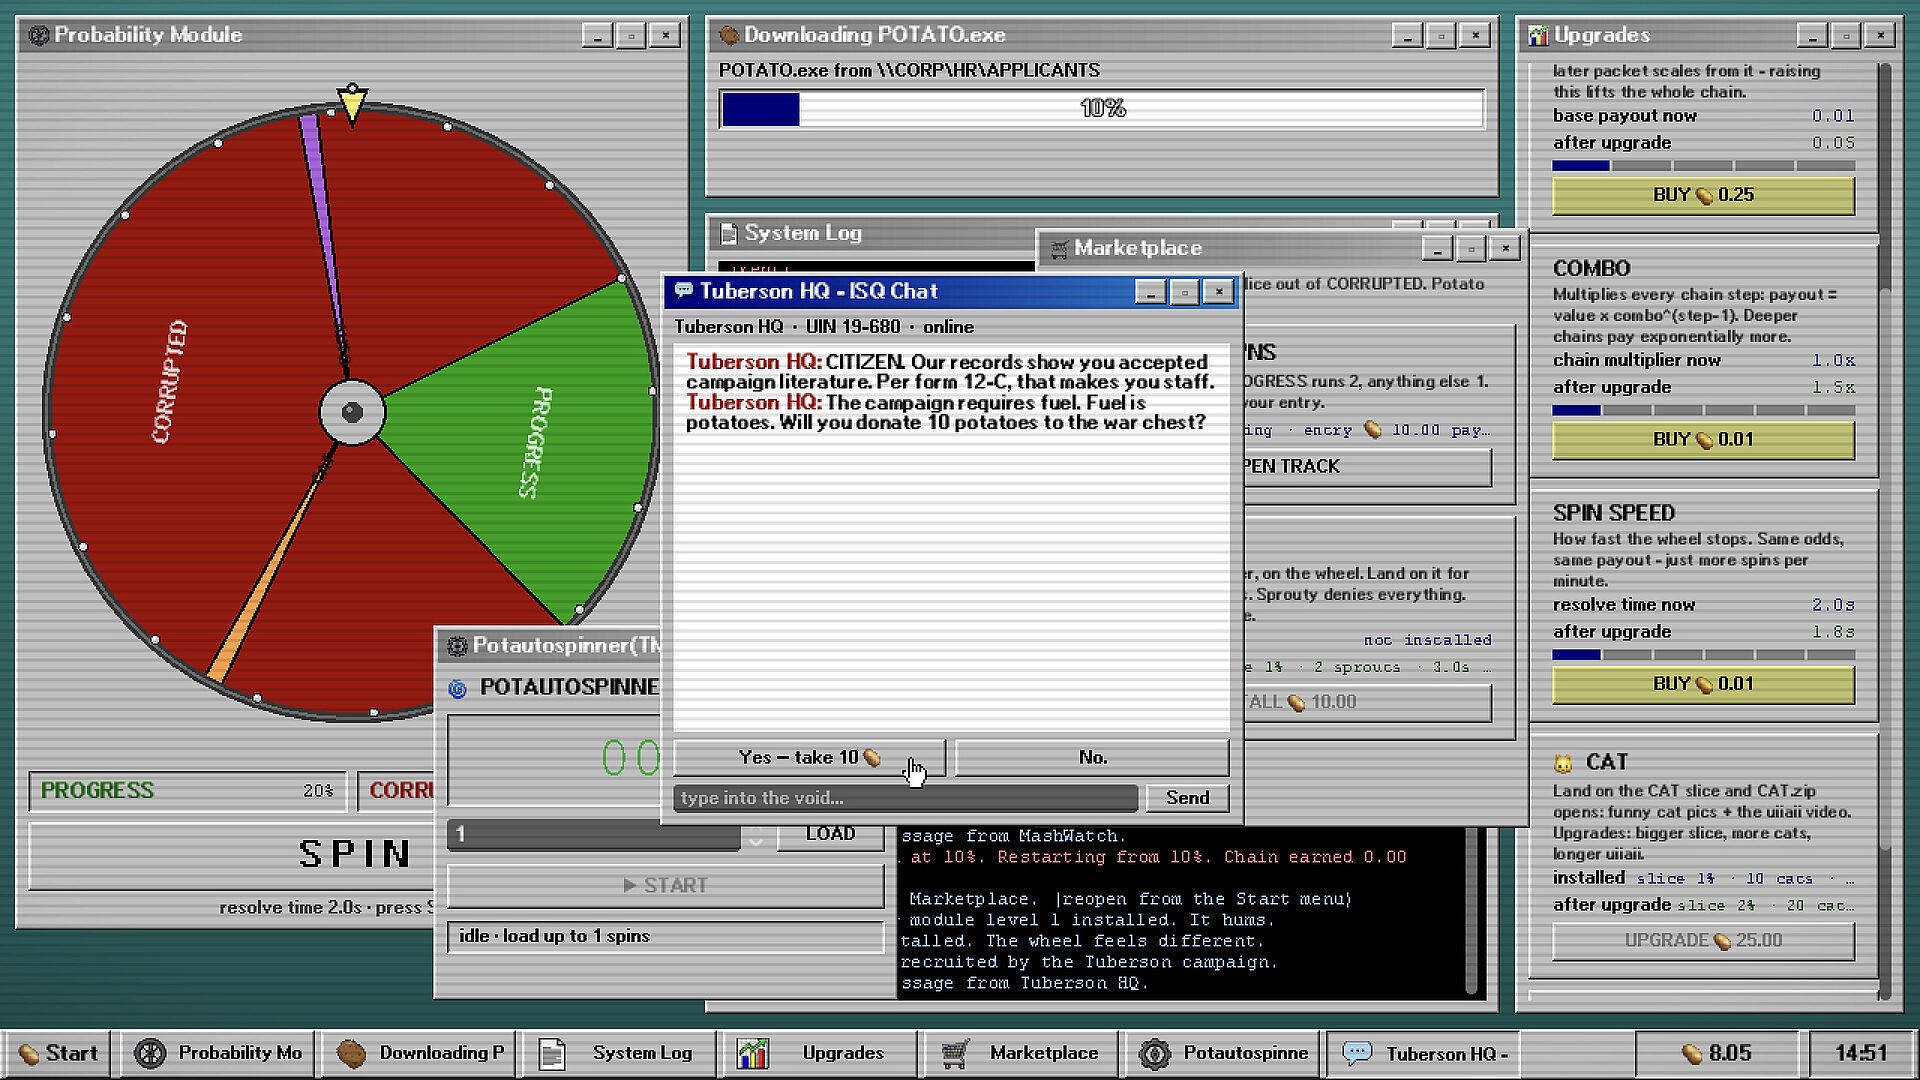Click the gear icon in Potautospinner titlebar
Viewport: 1920px width, 1080px height.
[457, 646]
